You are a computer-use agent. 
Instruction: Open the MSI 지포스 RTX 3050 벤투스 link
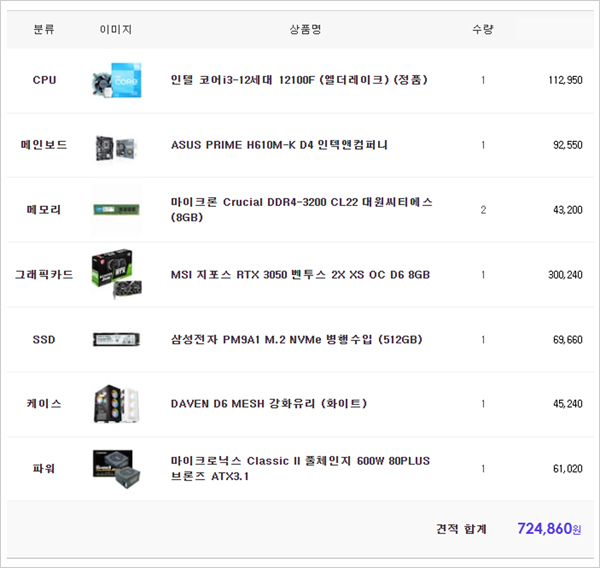click(300, 274)
